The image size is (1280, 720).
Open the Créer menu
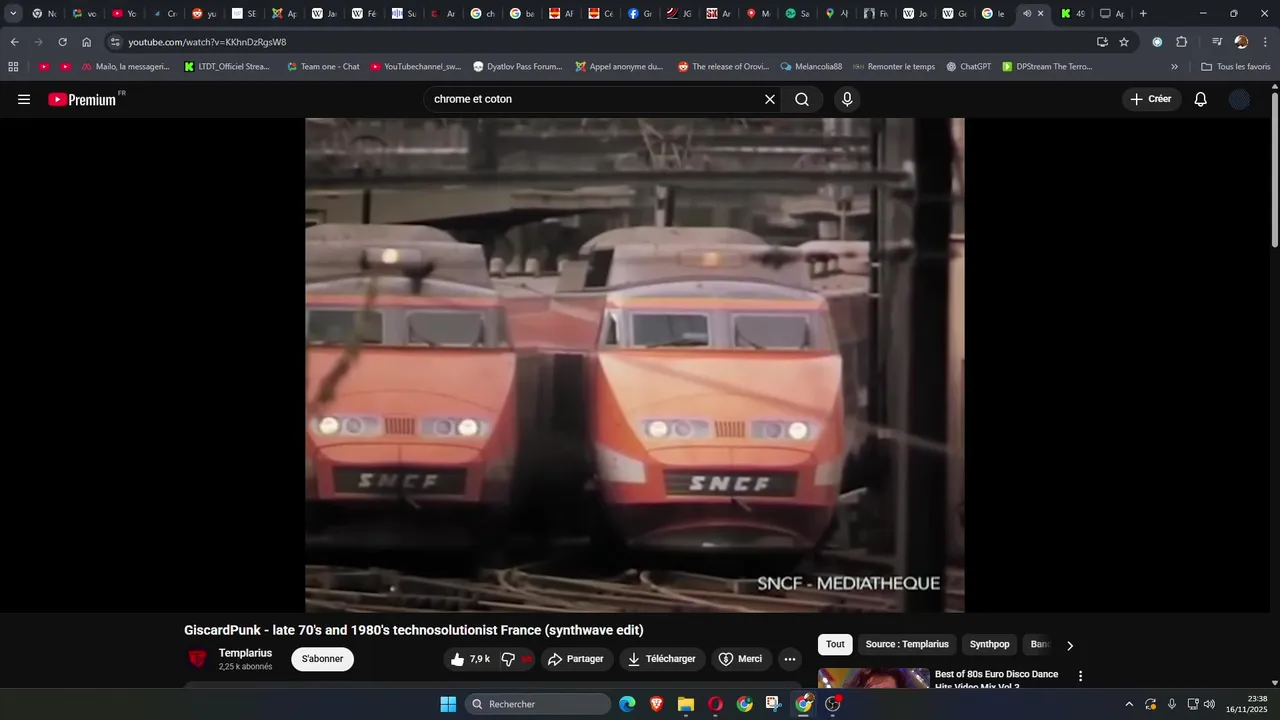[1151, 100]
